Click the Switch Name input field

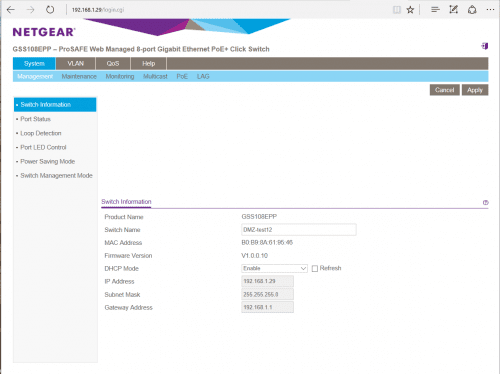coord(299,230)
